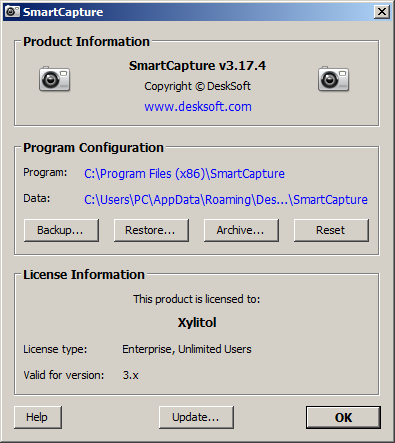Image resolution: width=395 pixels, height=443 pixels.
Task: Open the www.desksoft.com website link
Action: point(198,107)
